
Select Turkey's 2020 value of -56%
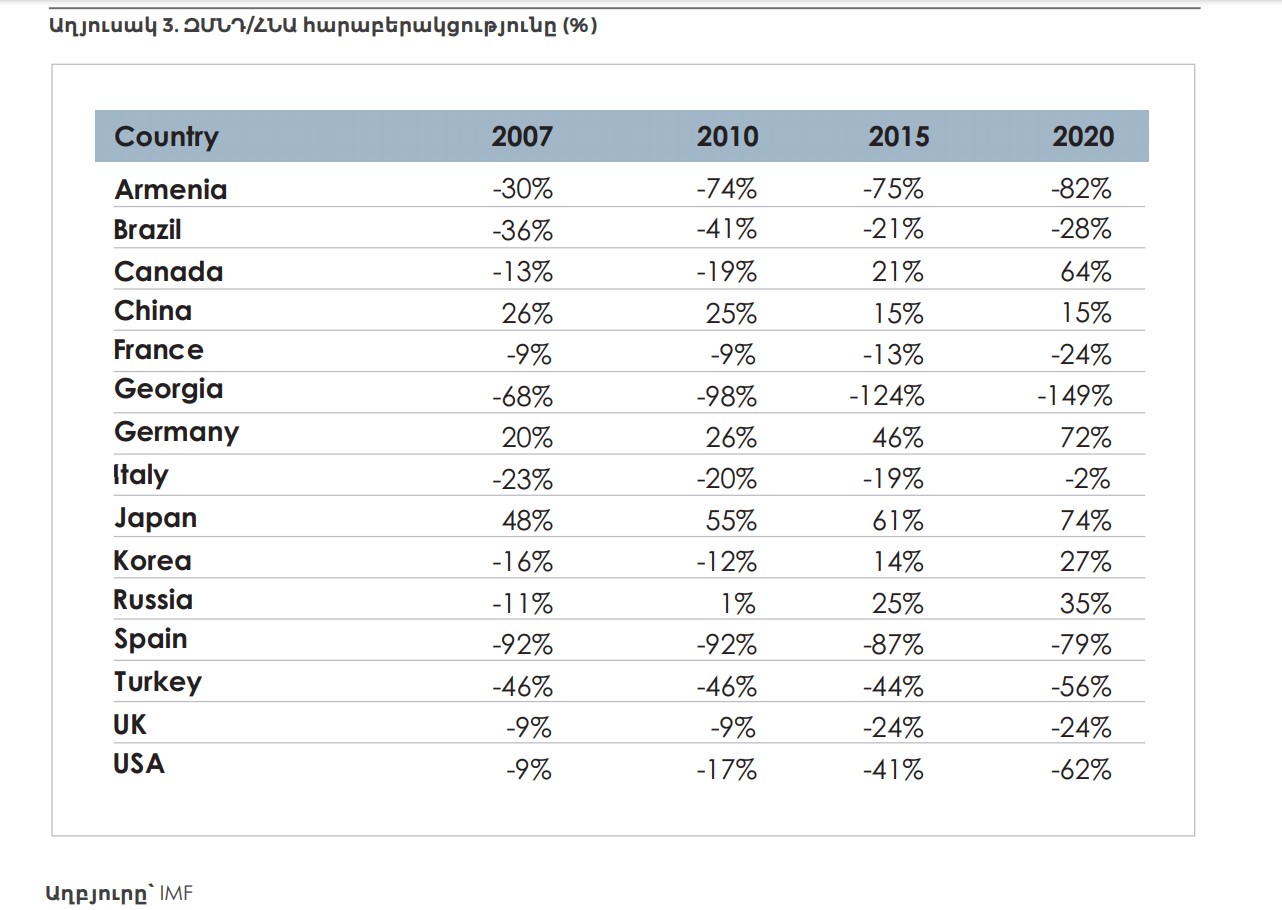pos(1081,687)
